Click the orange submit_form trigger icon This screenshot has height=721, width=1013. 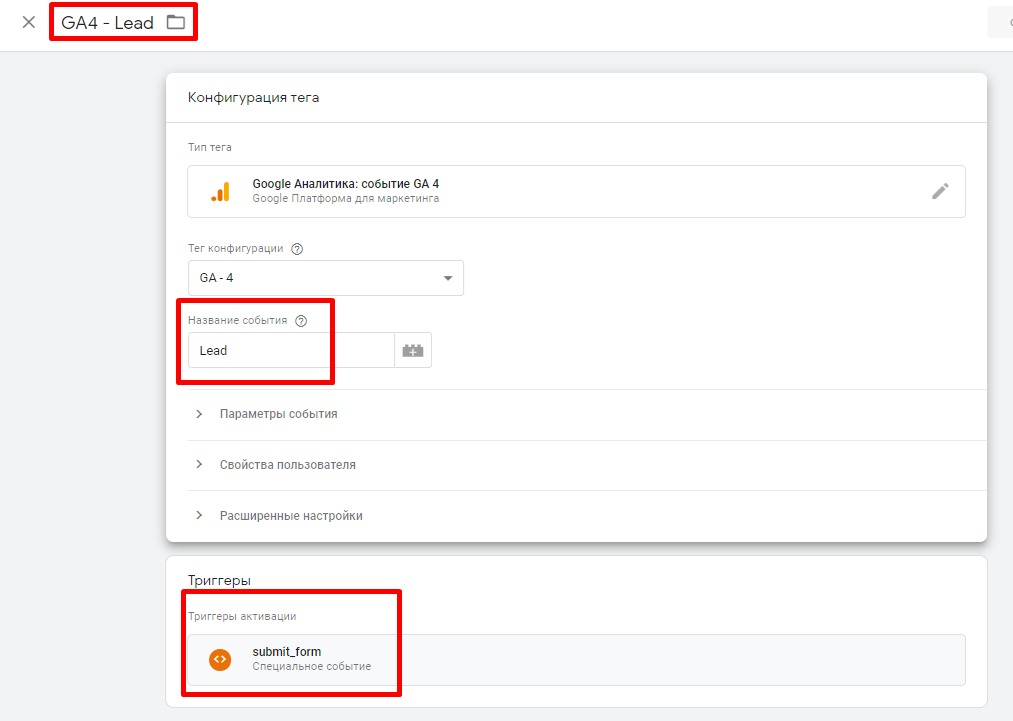(220, 659)
